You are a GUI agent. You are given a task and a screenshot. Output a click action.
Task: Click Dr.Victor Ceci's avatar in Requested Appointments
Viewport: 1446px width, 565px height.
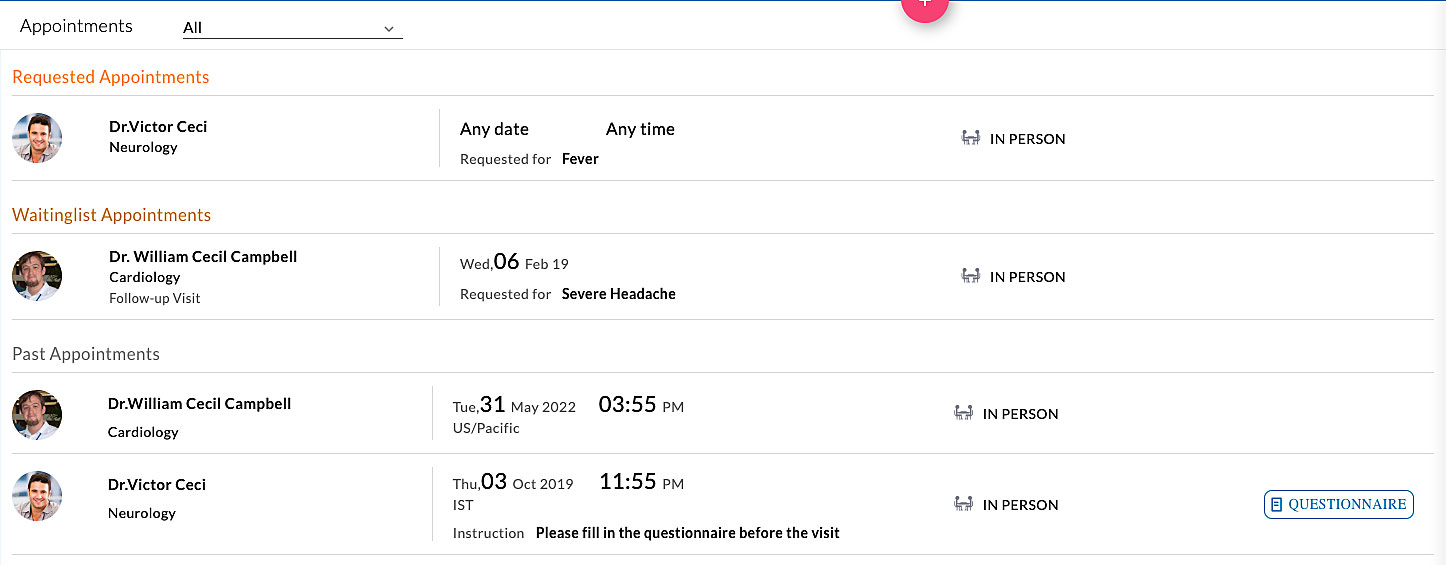(x=37, y=138)
